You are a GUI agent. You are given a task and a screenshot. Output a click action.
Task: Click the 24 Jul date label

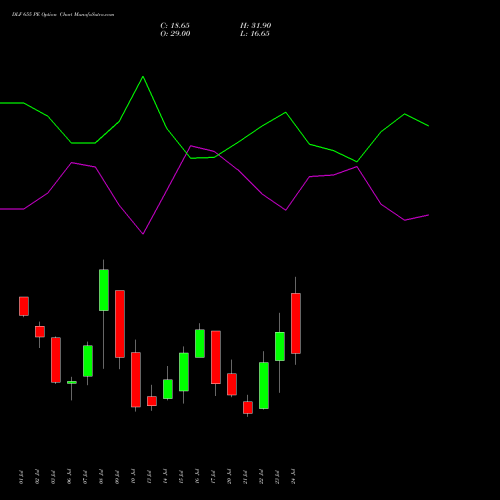293,477
